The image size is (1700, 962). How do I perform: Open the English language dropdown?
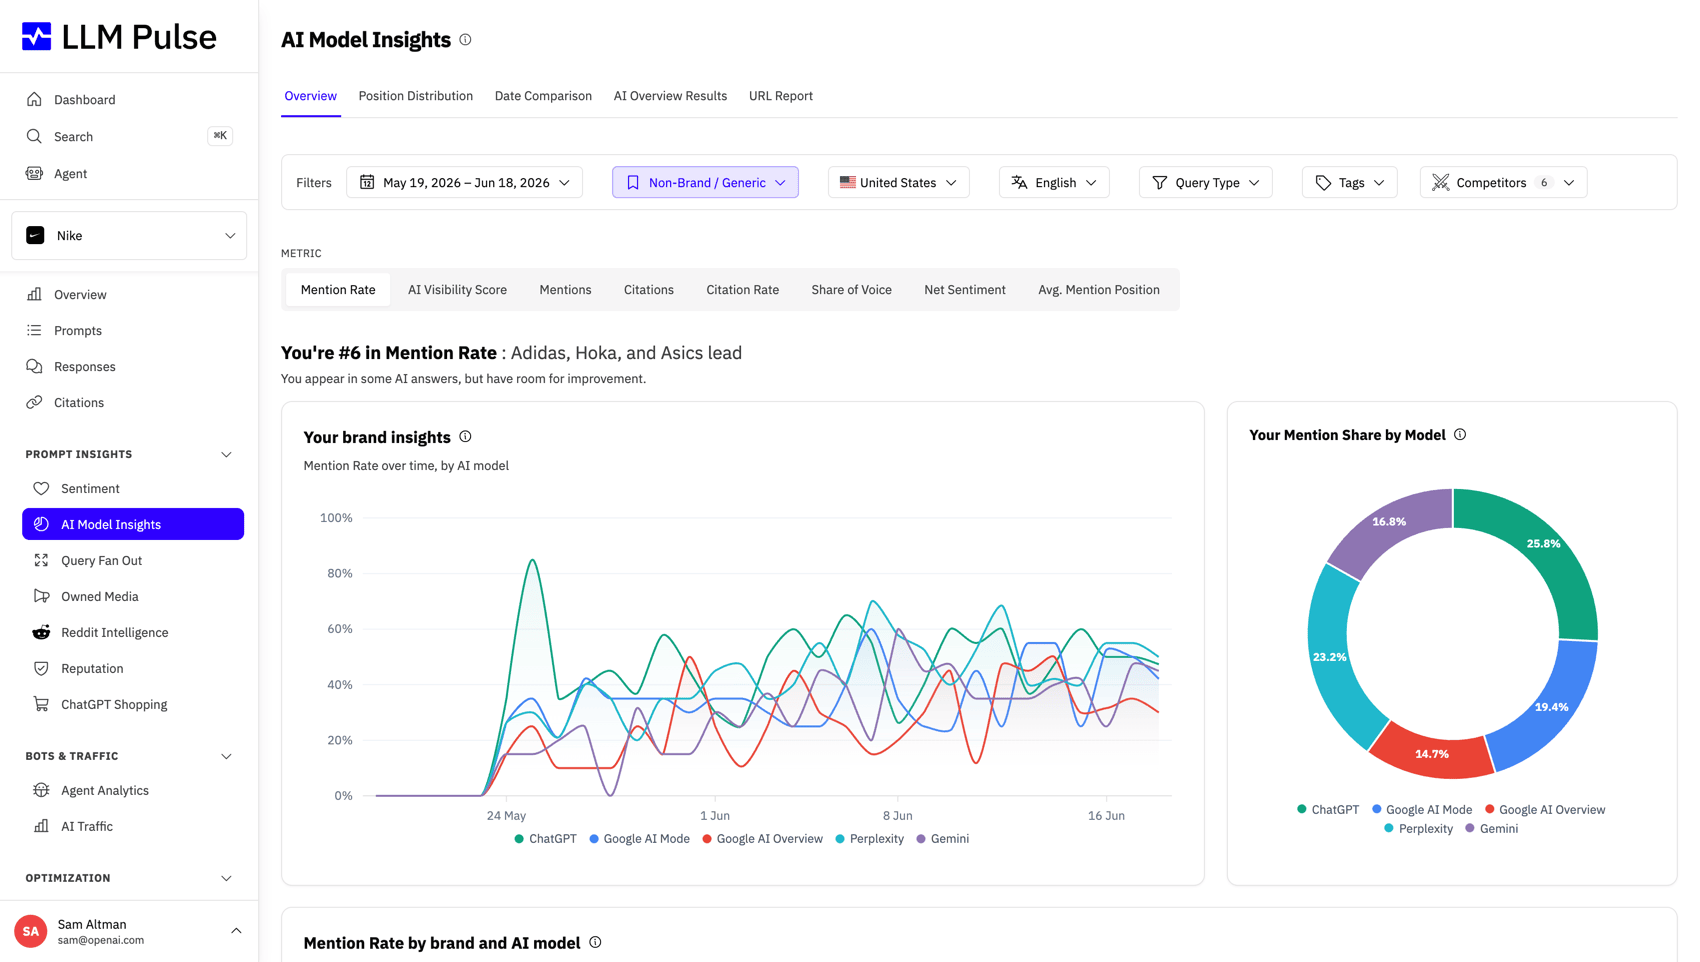1054,182
